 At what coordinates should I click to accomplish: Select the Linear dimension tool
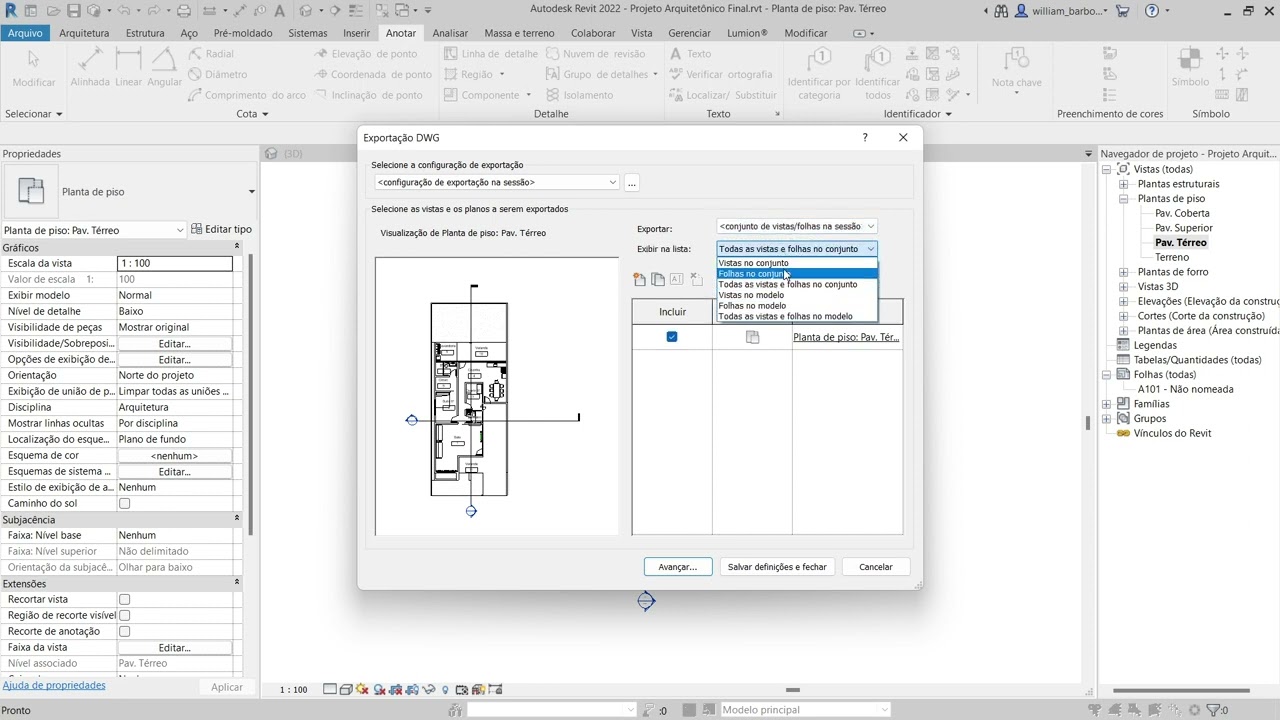[128, 67]
